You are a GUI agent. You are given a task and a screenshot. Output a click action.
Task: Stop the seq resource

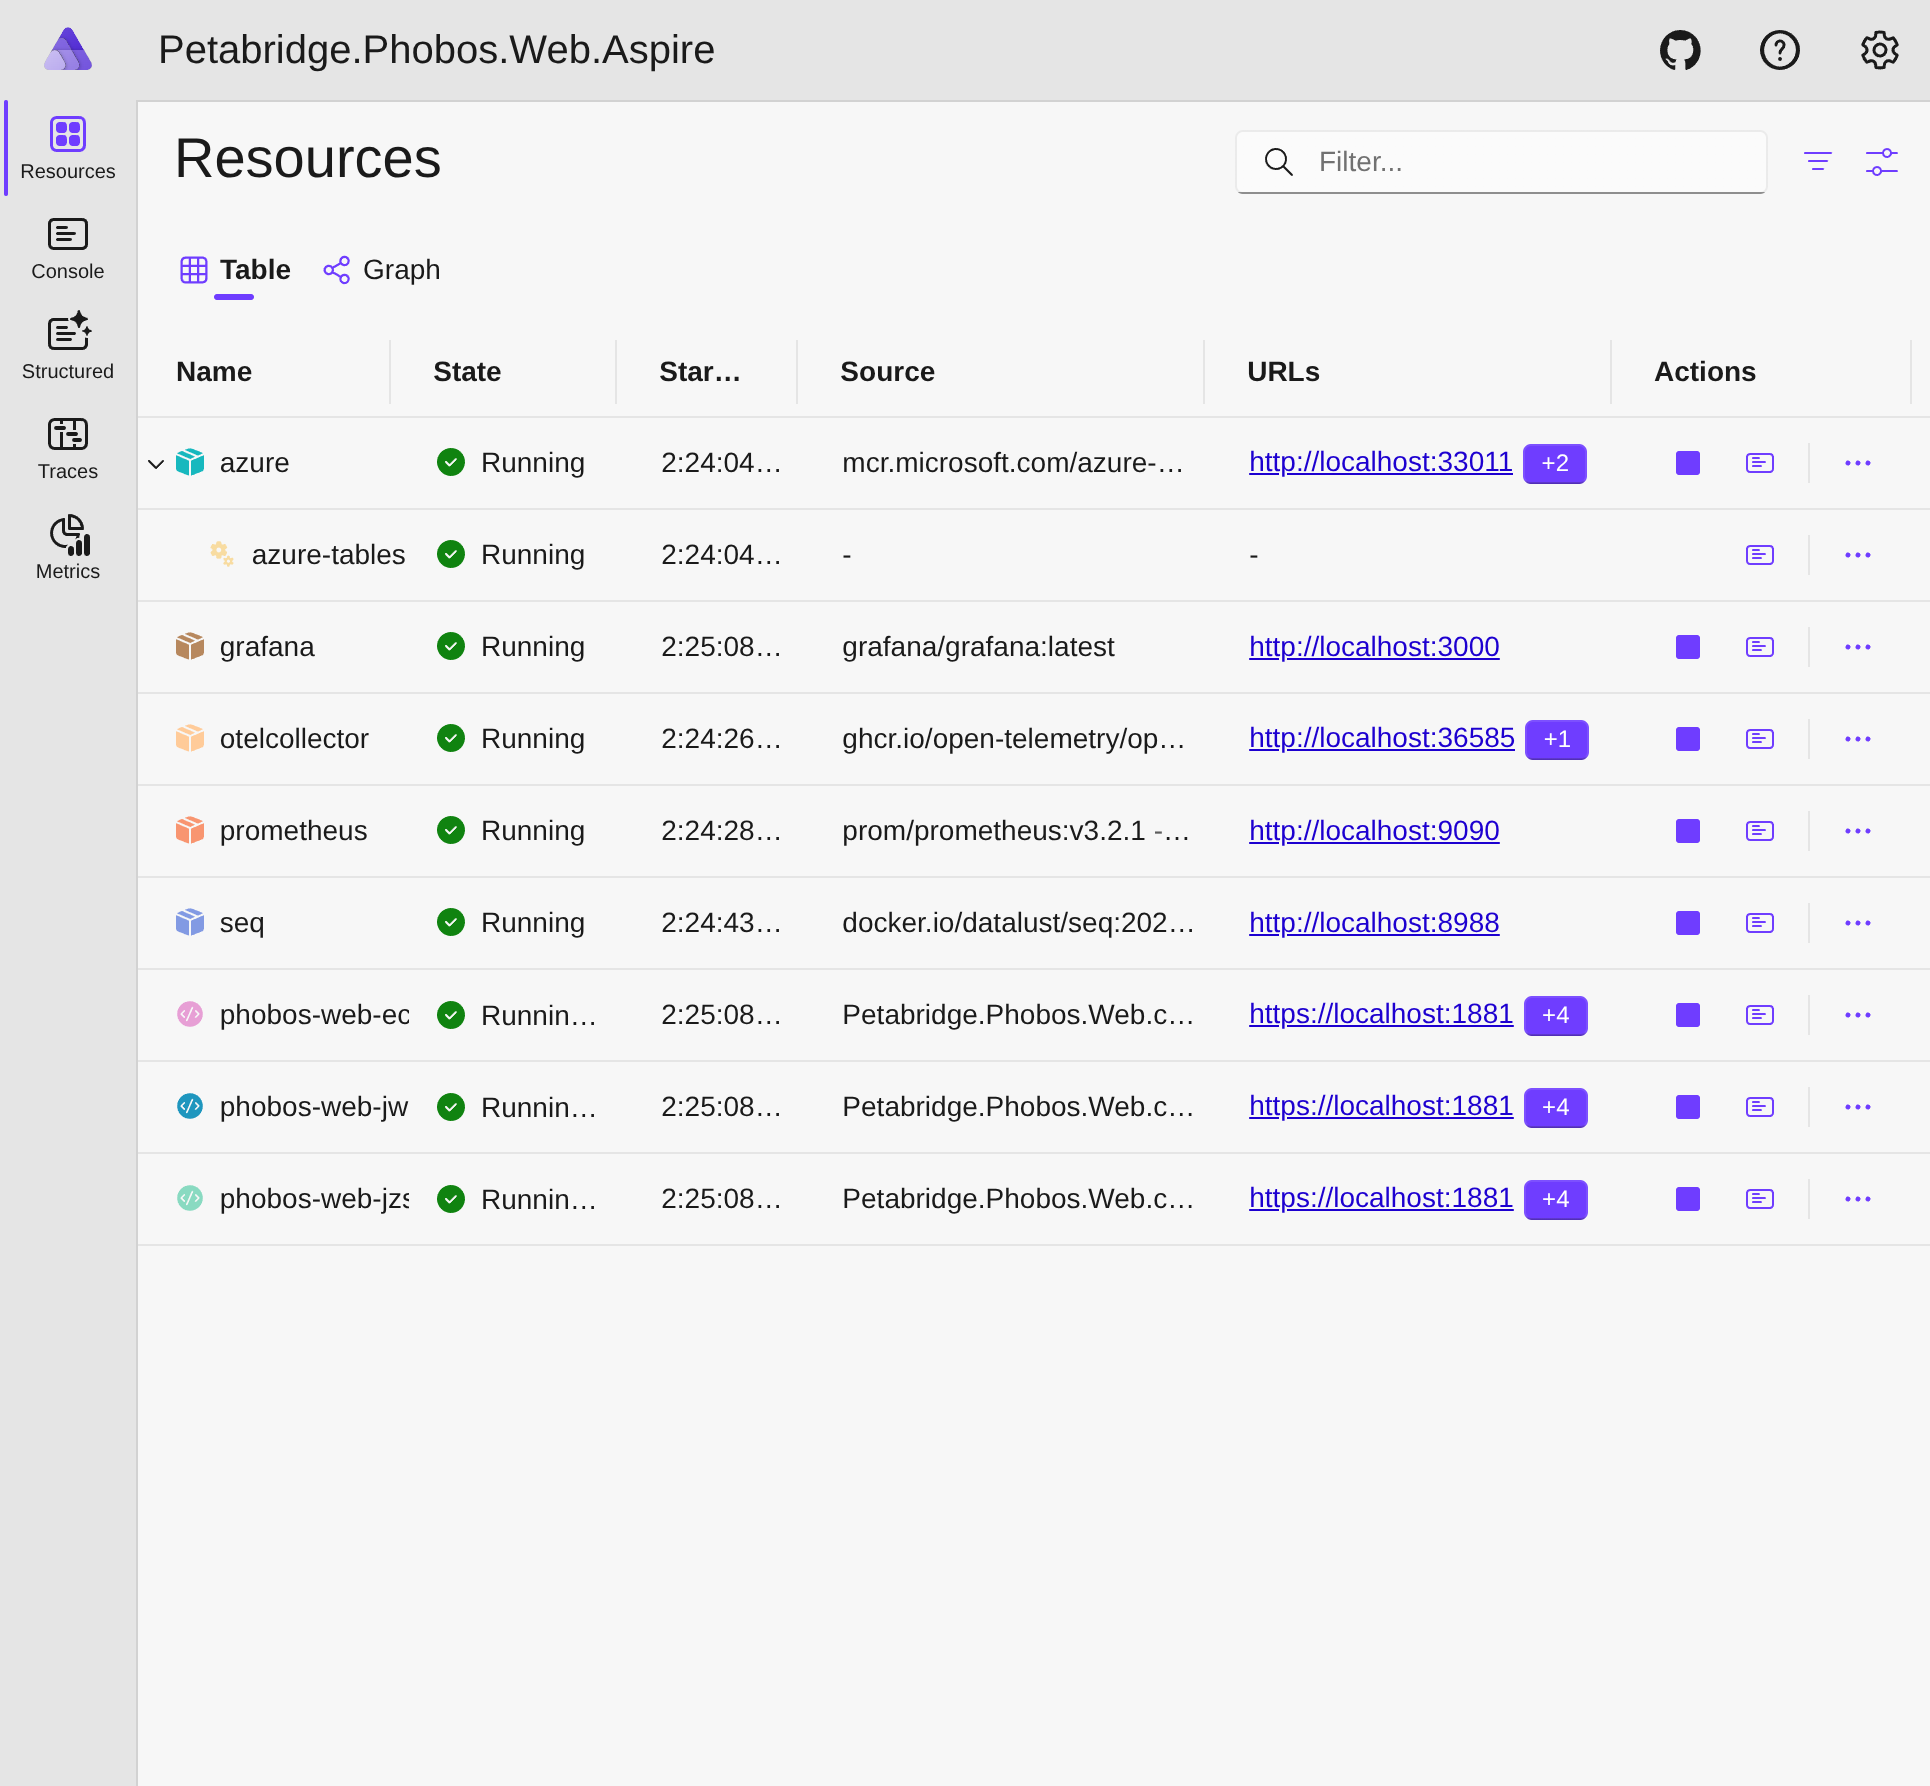(x=1688, y=923)
